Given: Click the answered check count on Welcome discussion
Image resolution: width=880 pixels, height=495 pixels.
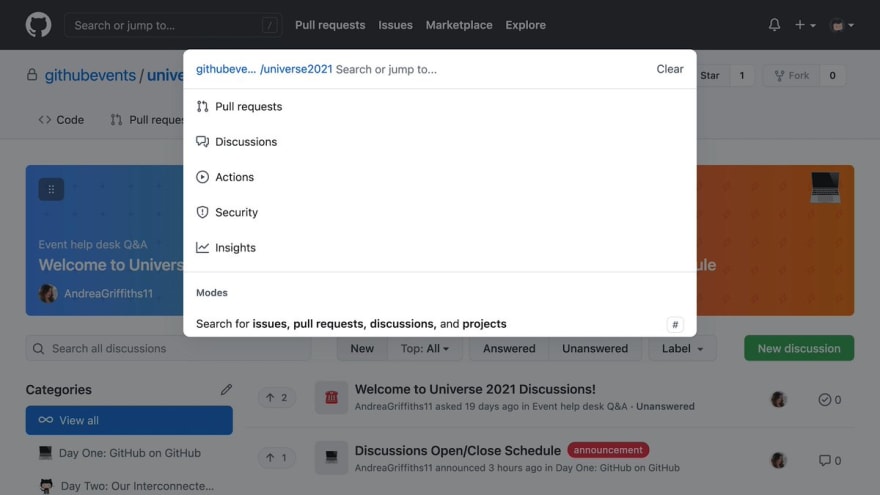Looking at the screenshot, I should click(x=829, y=400).
